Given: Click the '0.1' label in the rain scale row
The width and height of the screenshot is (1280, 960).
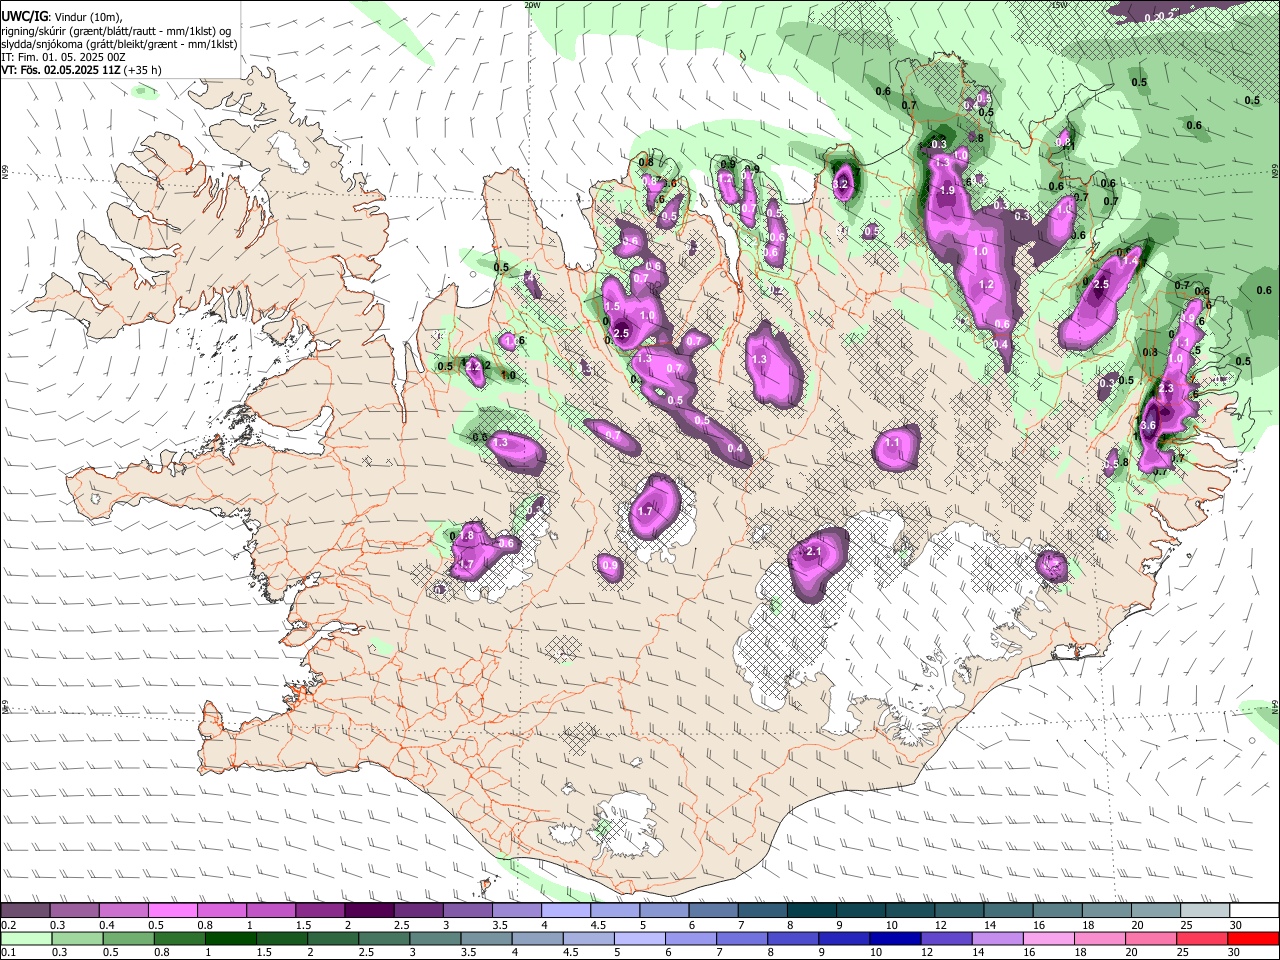Looking at the screenshot, I should point(7,954).
